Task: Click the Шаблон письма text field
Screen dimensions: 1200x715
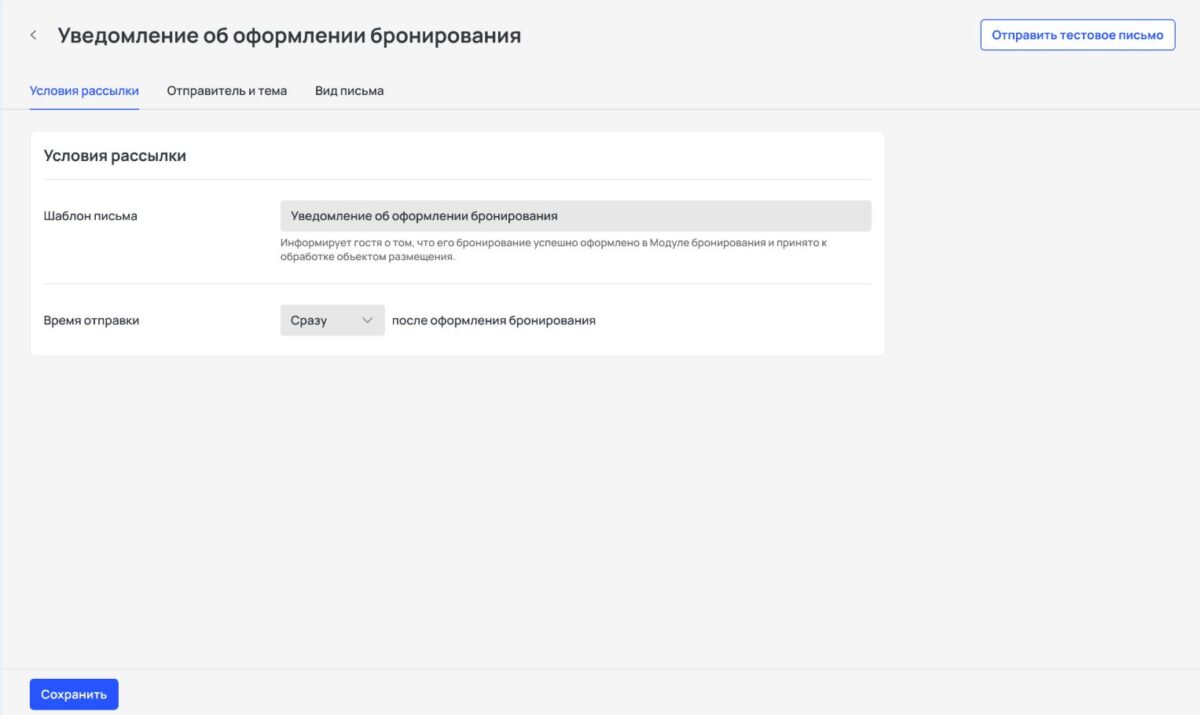Action: pyautogui.click(x=576, y=215)
